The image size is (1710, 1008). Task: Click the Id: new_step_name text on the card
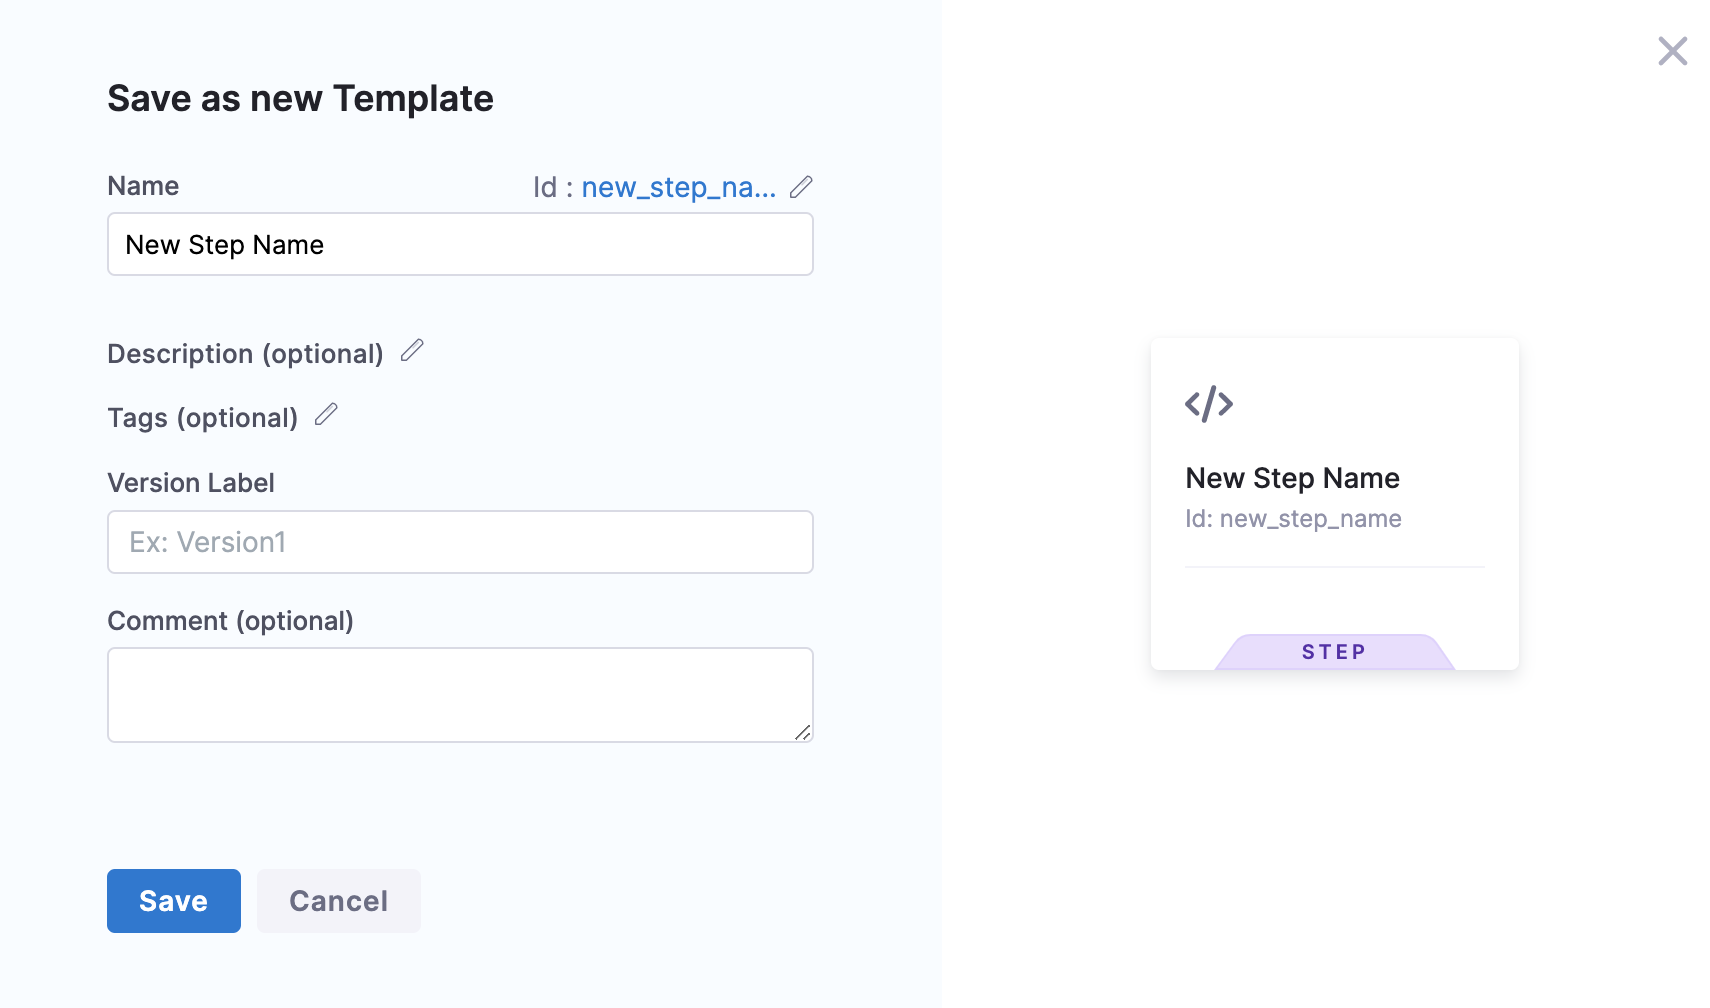[x=1293, y=519]
